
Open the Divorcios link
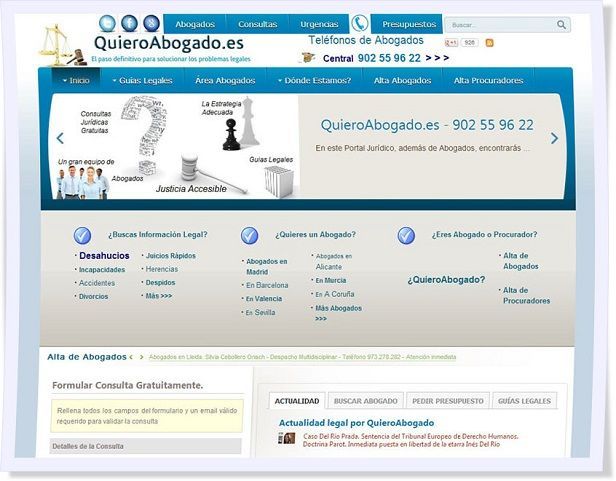pos(94,296)
